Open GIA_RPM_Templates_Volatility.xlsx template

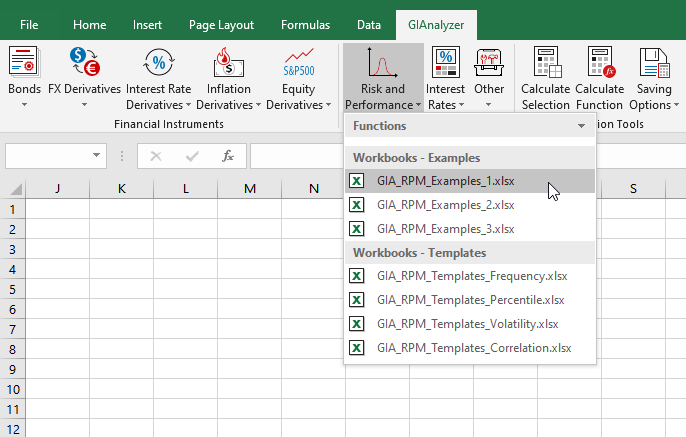470,324
